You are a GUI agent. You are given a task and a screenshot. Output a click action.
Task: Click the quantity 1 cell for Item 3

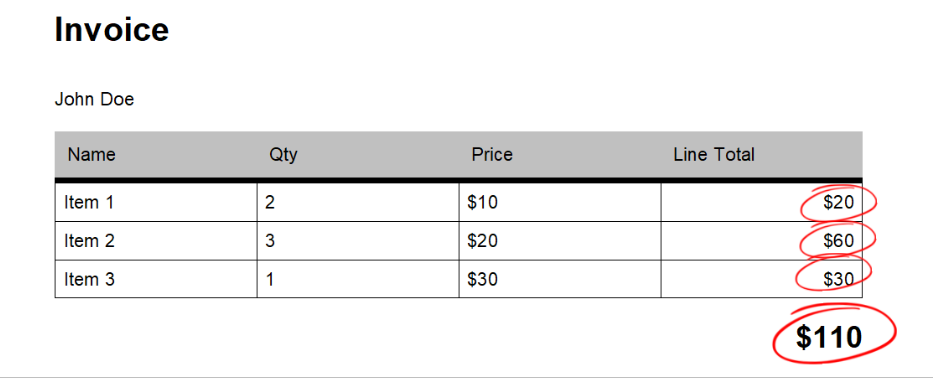358,279
